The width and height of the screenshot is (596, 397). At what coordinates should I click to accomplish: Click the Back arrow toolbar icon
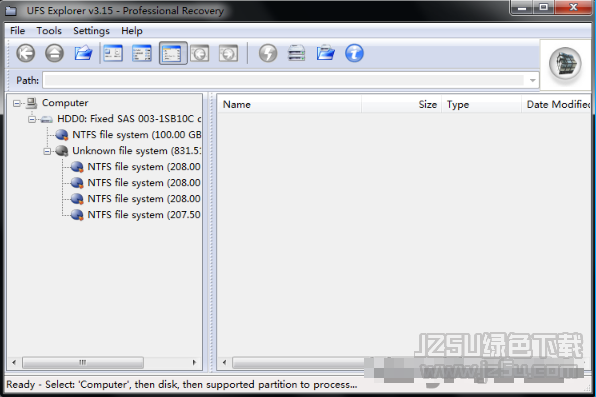click(x=25, y=53)
